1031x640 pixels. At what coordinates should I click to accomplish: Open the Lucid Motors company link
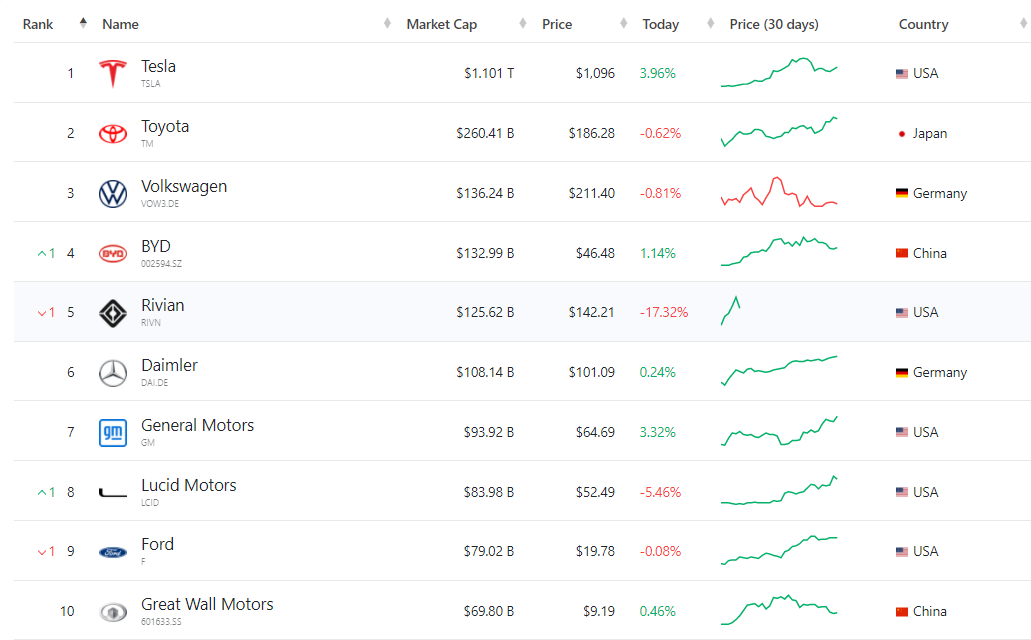[x=189, y=485]
